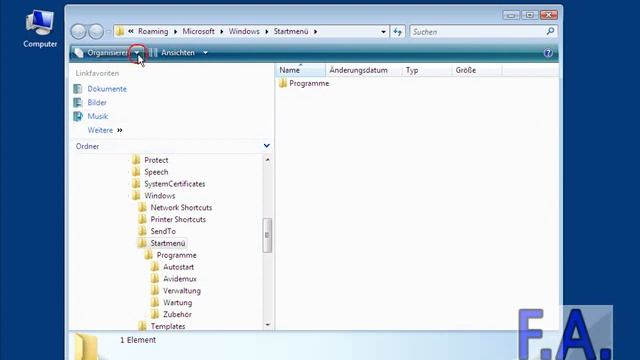Expand the arrow after Microsoft in breadcrumb

(222, 31)
